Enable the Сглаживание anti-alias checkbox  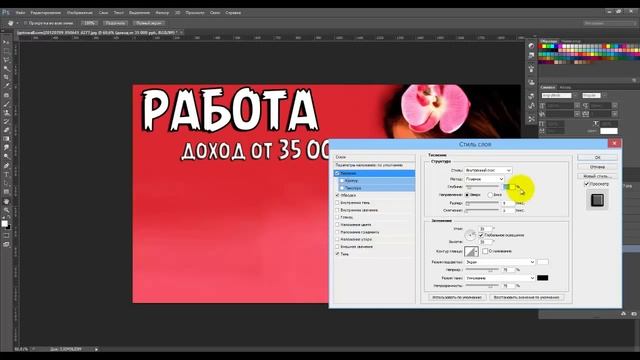click(x=485, y=251)
